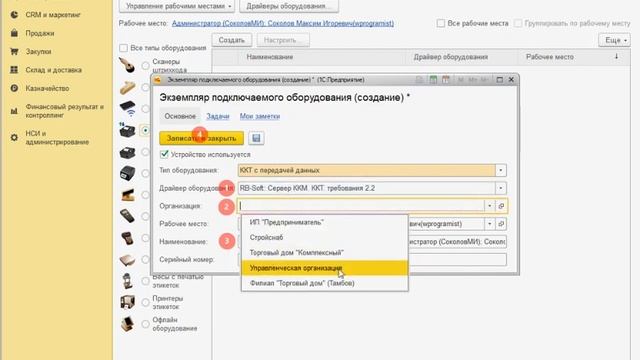
Task: Click into the Организация input field
Action: pos(361,206)
